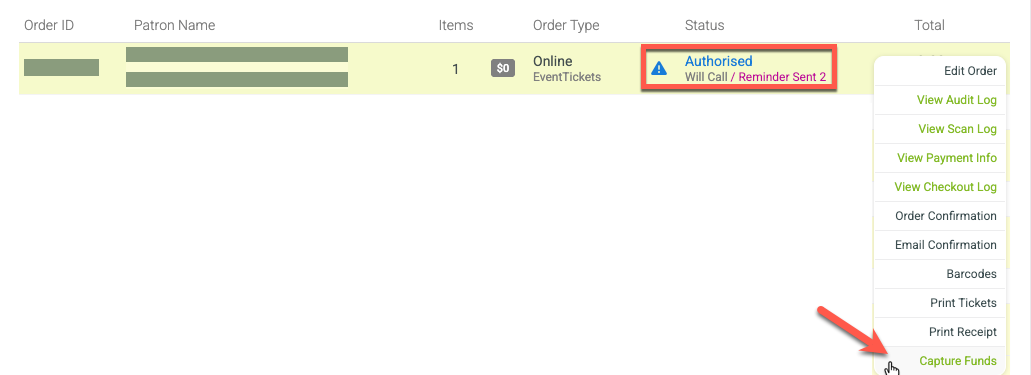Click Capture Funds menu item

click(957, 361)
